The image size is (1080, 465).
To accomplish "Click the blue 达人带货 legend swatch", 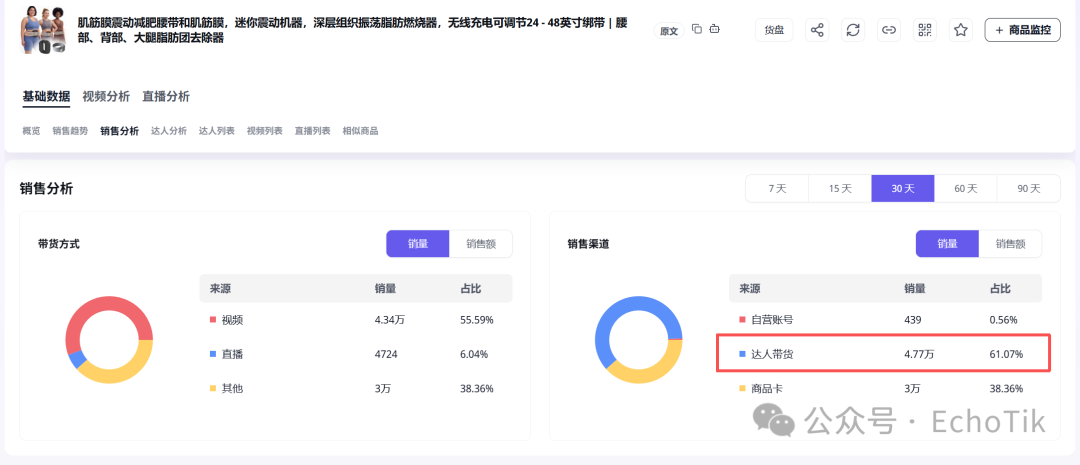I will coord(742,354).
